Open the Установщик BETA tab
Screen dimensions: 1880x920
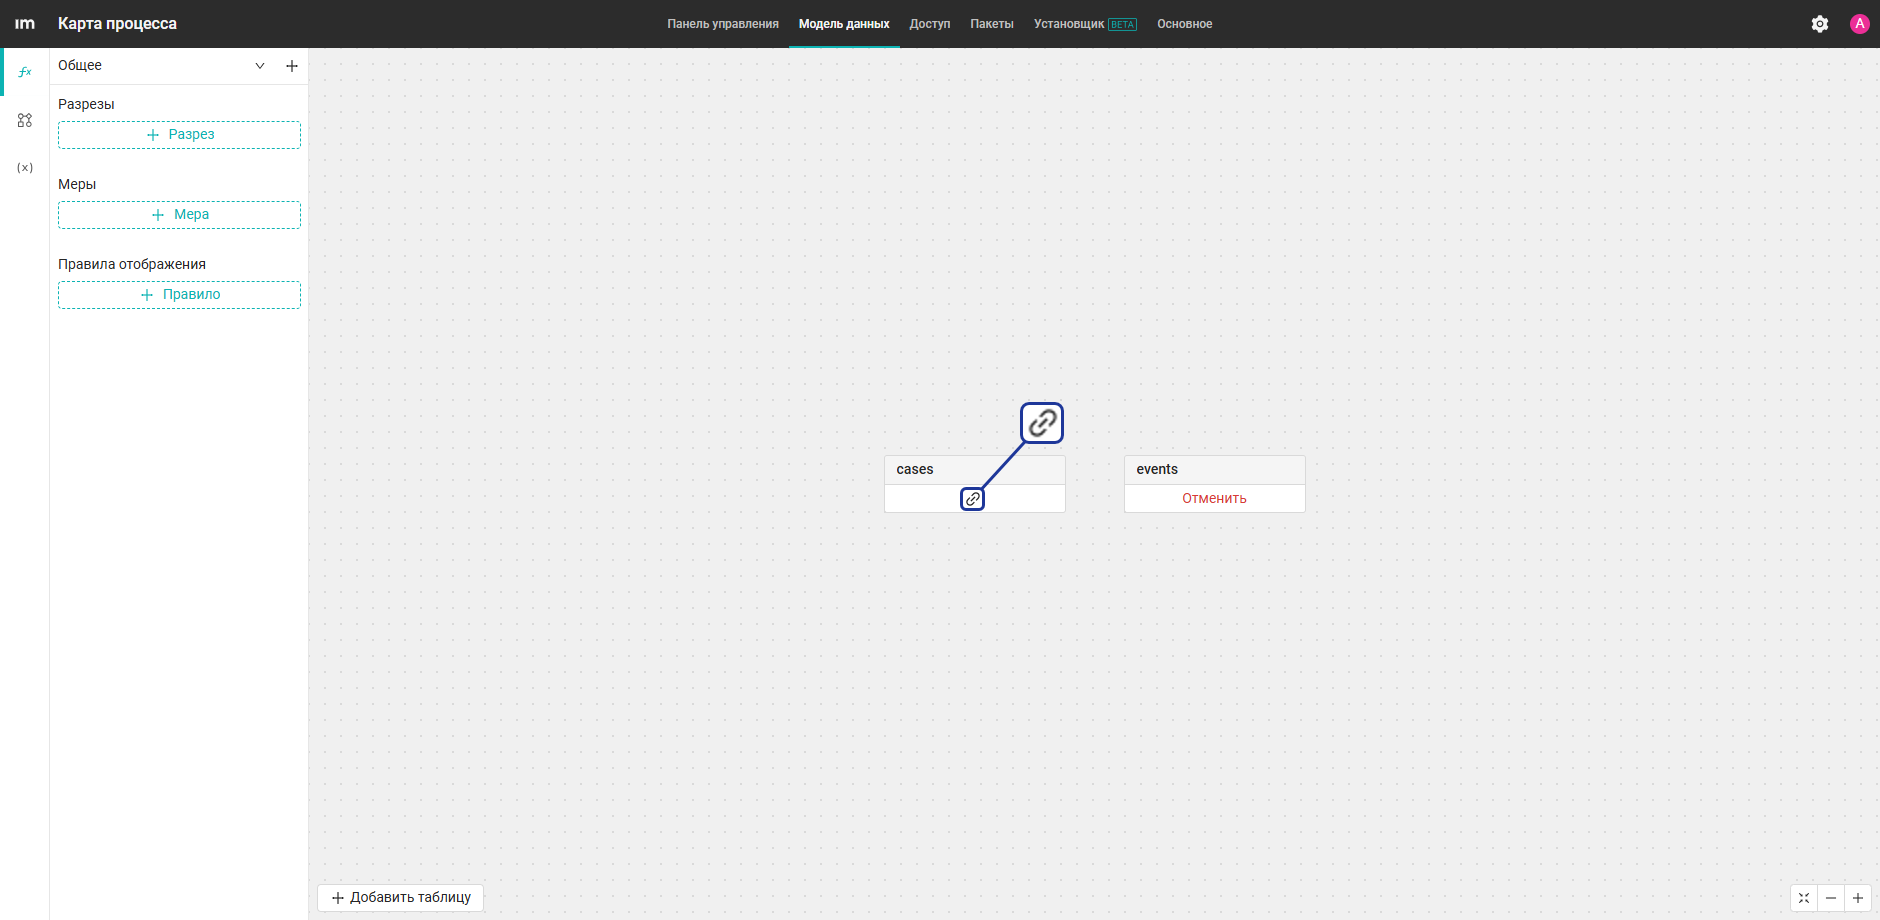point(1085,24)
